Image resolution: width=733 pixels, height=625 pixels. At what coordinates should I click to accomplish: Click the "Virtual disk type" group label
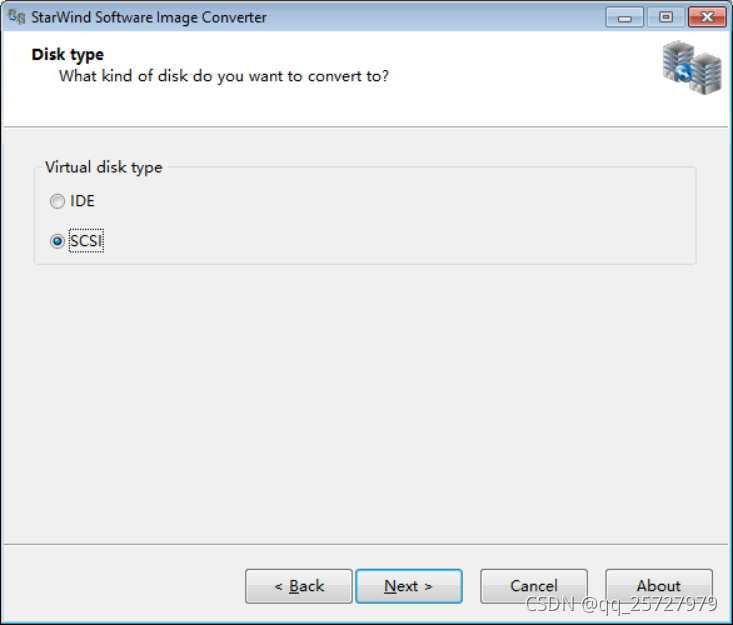pos(103,167)
